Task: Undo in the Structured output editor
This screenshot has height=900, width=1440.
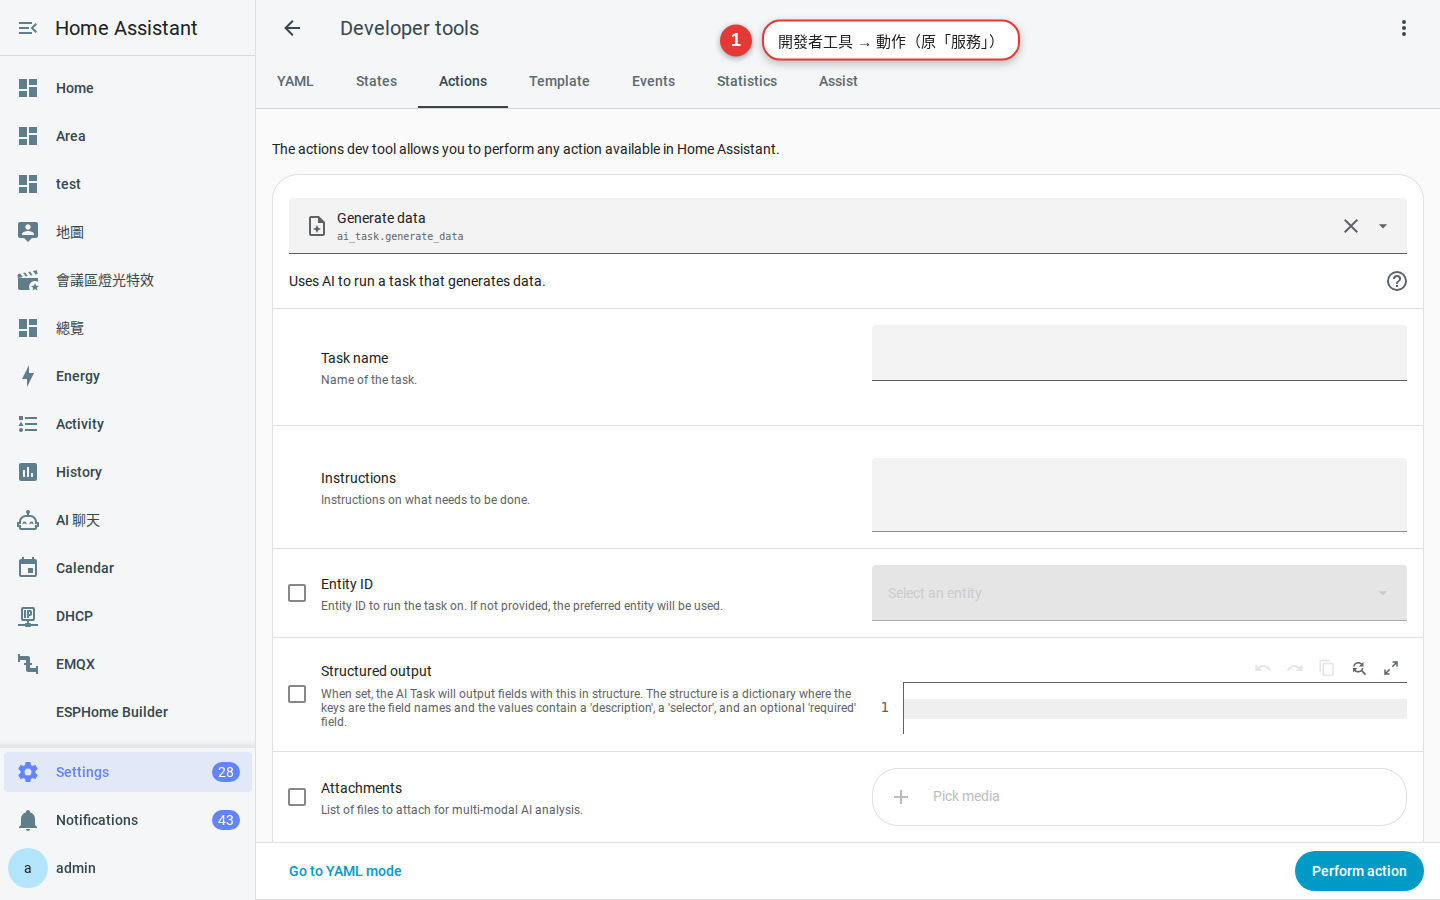Action: coord(1263,668)
